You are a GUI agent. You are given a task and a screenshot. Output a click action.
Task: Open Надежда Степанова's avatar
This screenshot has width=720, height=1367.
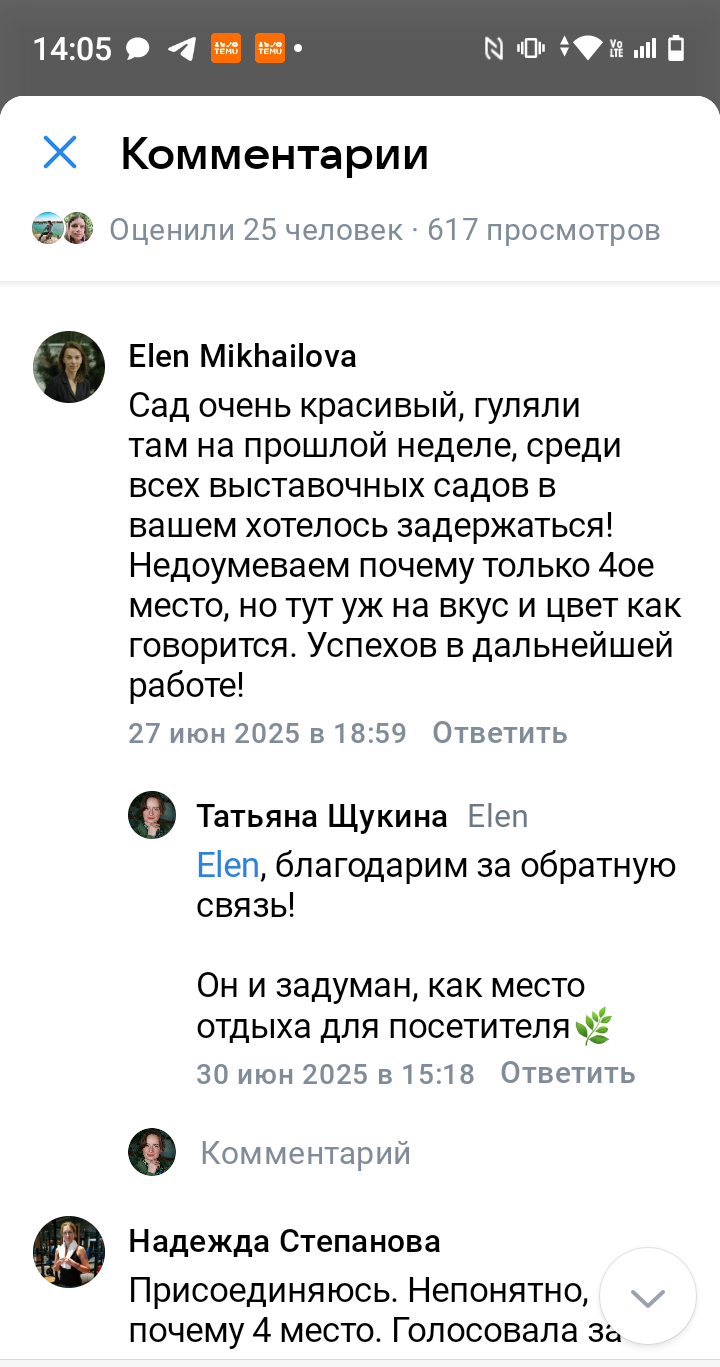69,1251
